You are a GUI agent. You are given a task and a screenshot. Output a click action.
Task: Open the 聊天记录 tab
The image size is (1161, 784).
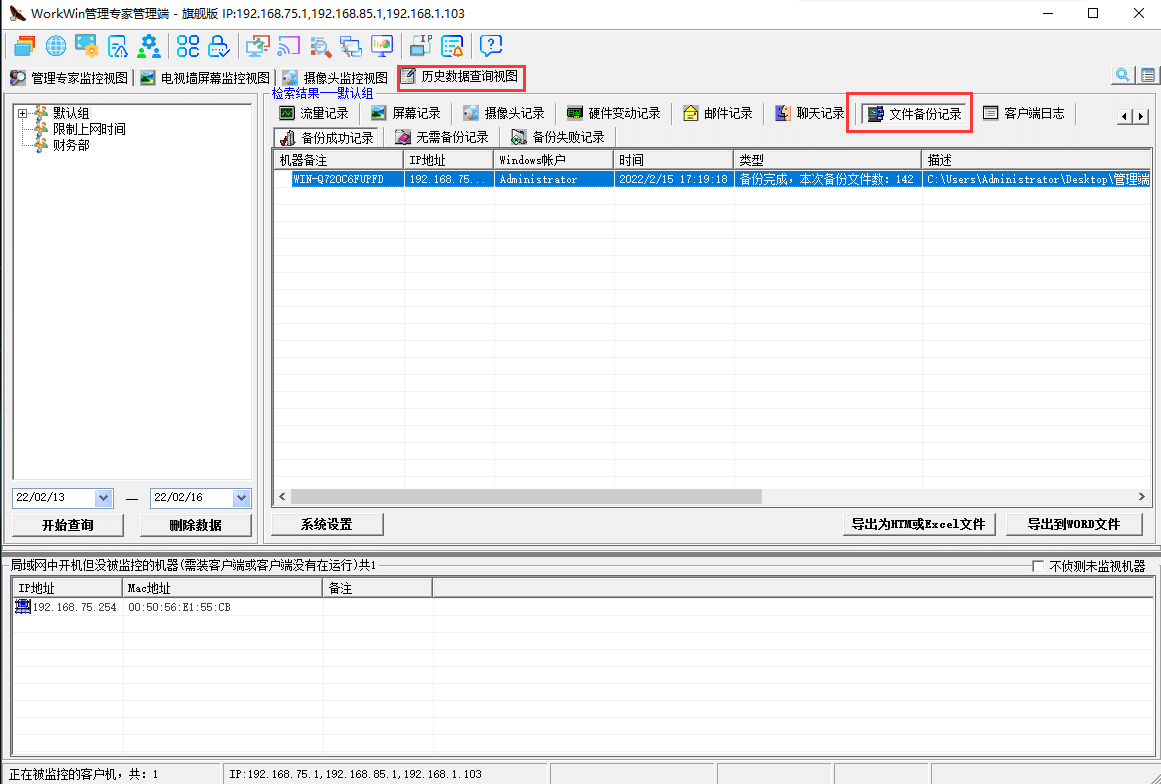(x=809, y=113)
